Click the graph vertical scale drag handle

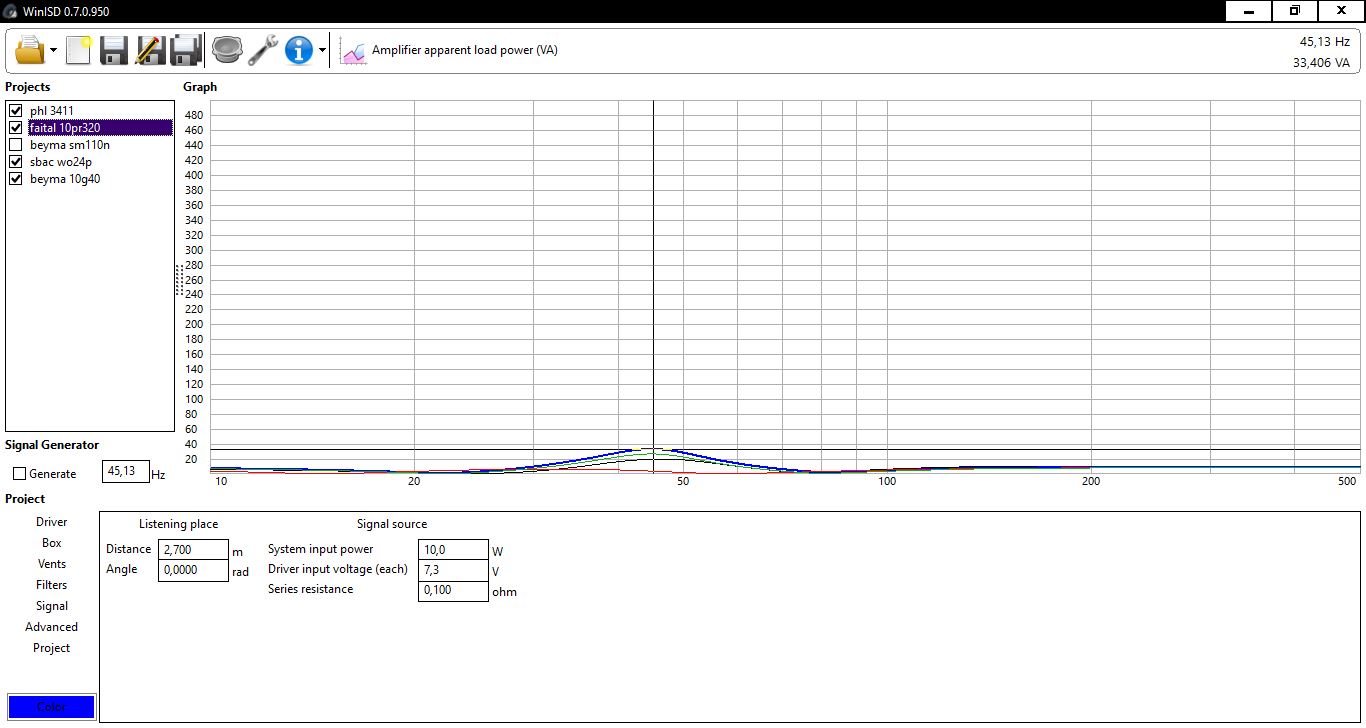179,280
